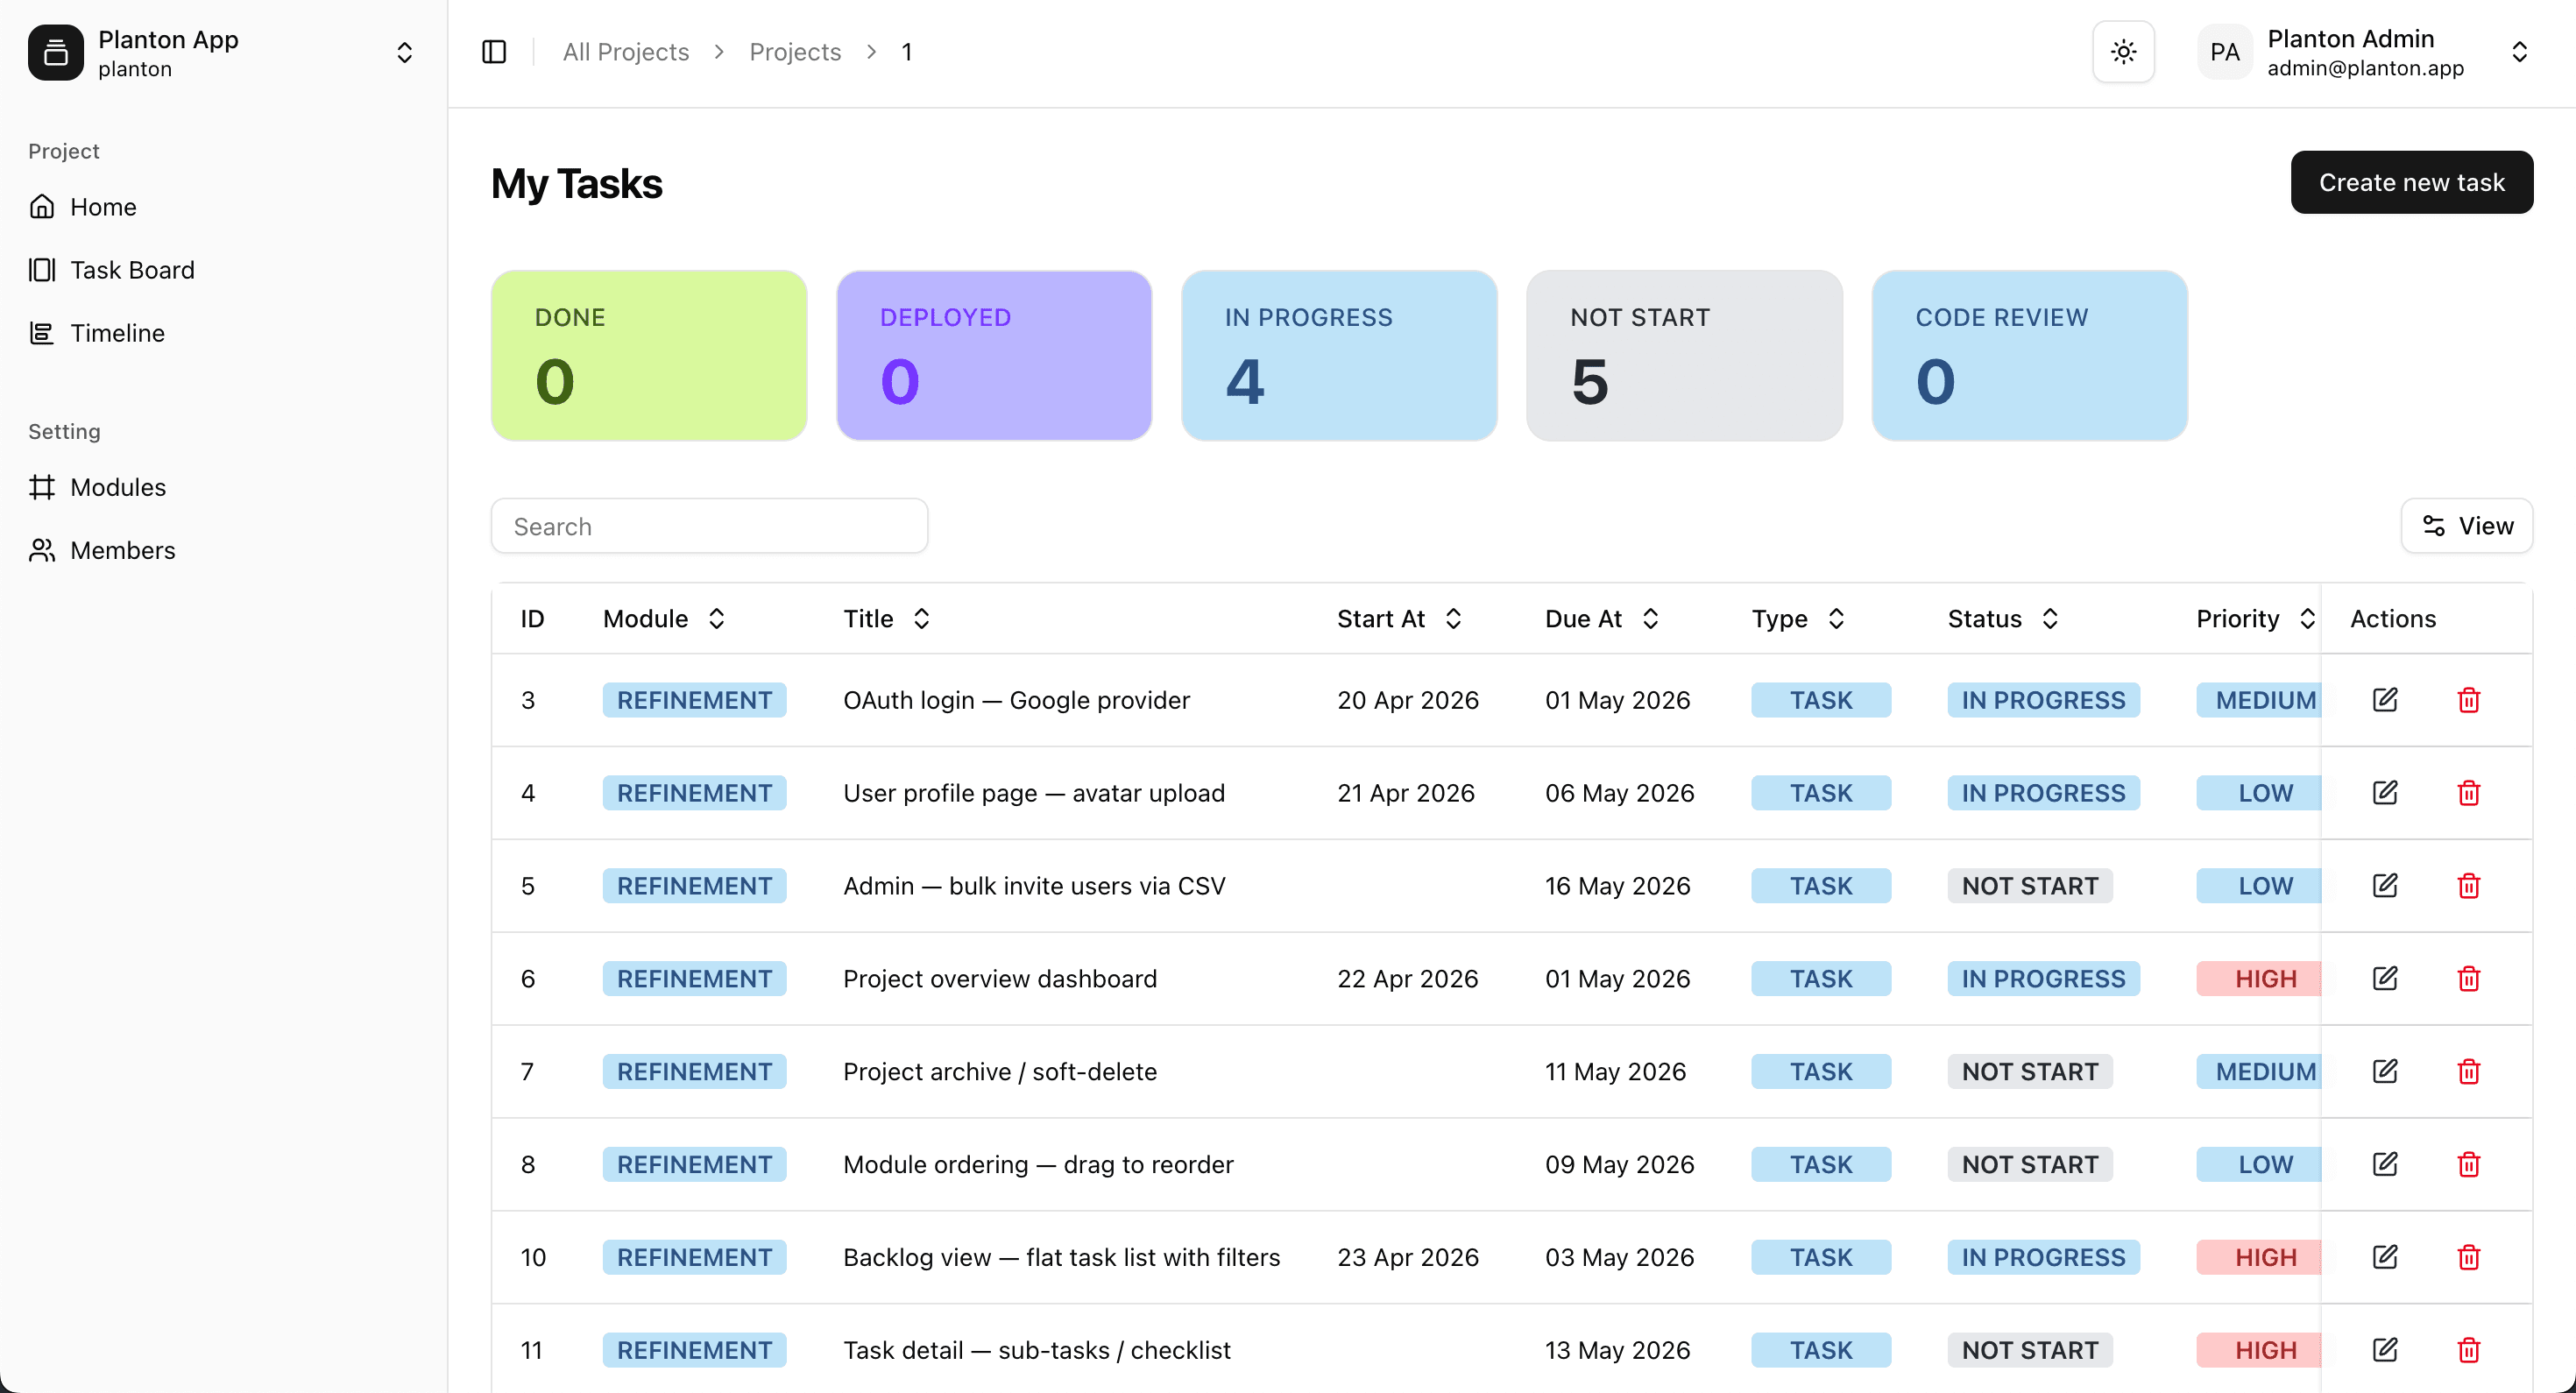Open the View column options
This screenshot has width=2576, height=1393.
point(2466,526)
